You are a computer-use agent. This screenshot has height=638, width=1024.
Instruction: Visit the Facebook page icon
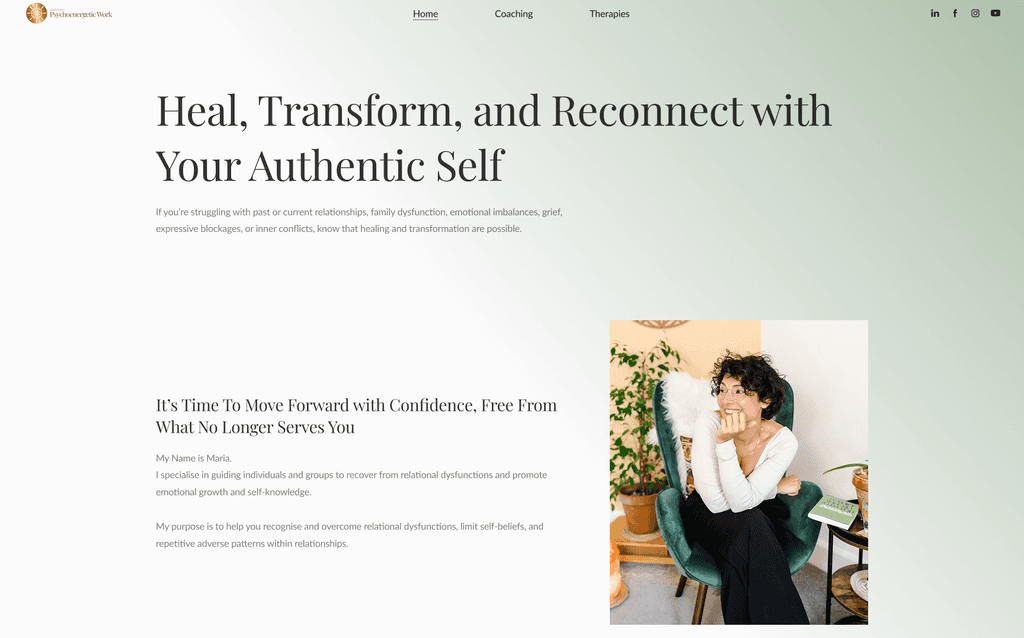click(x=955, y=13)
